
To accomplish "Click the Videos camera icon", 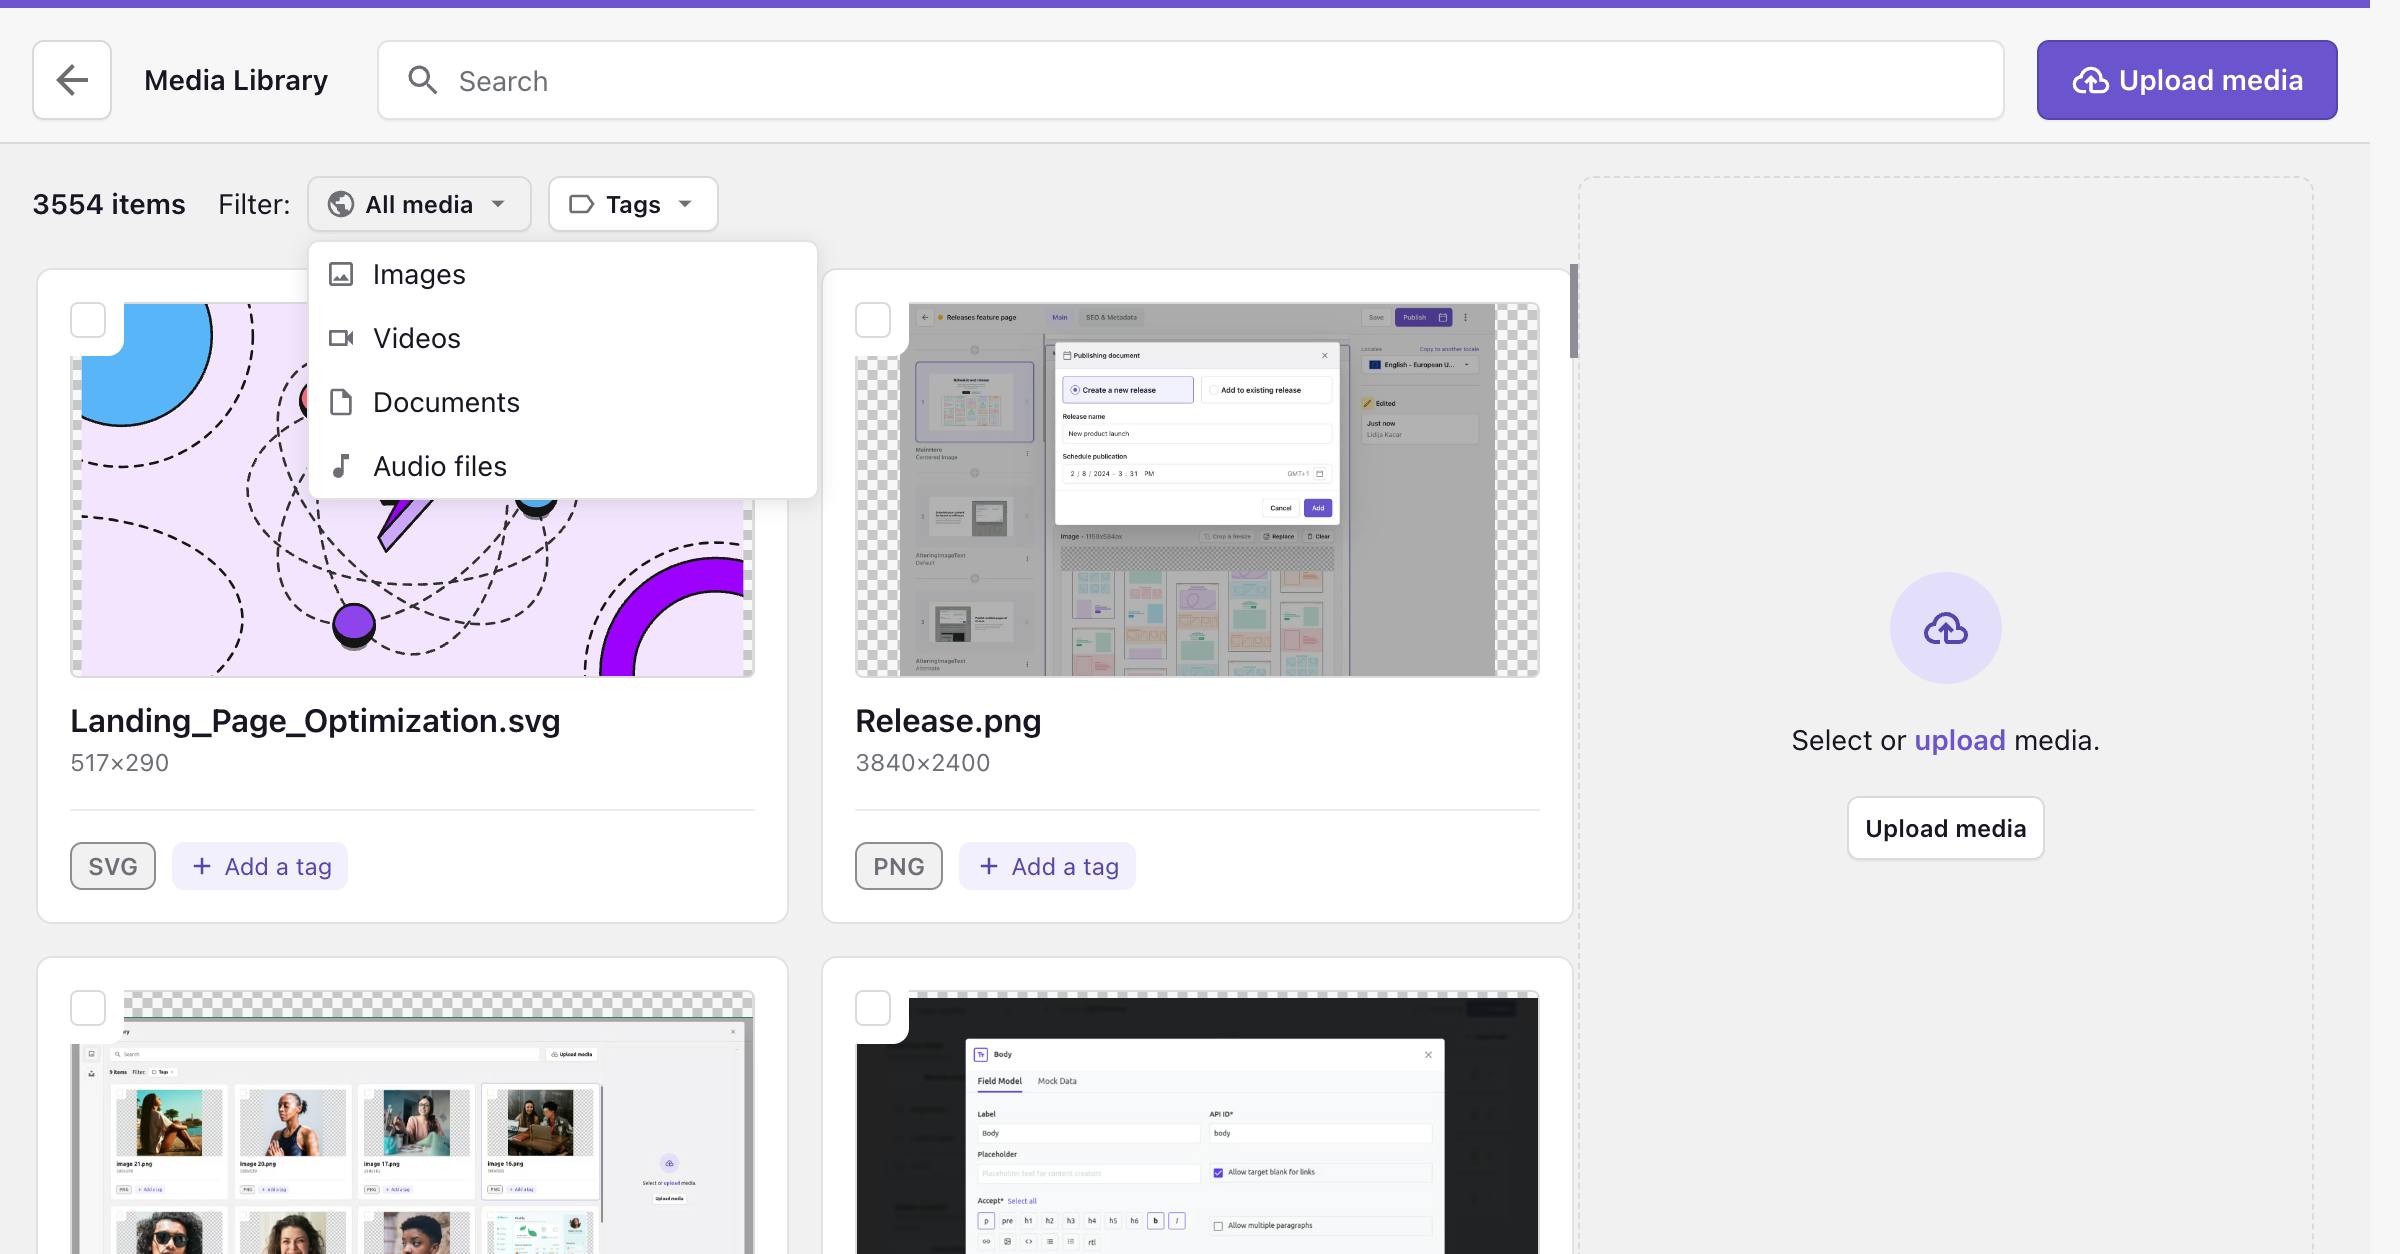I will pos(341,338).
